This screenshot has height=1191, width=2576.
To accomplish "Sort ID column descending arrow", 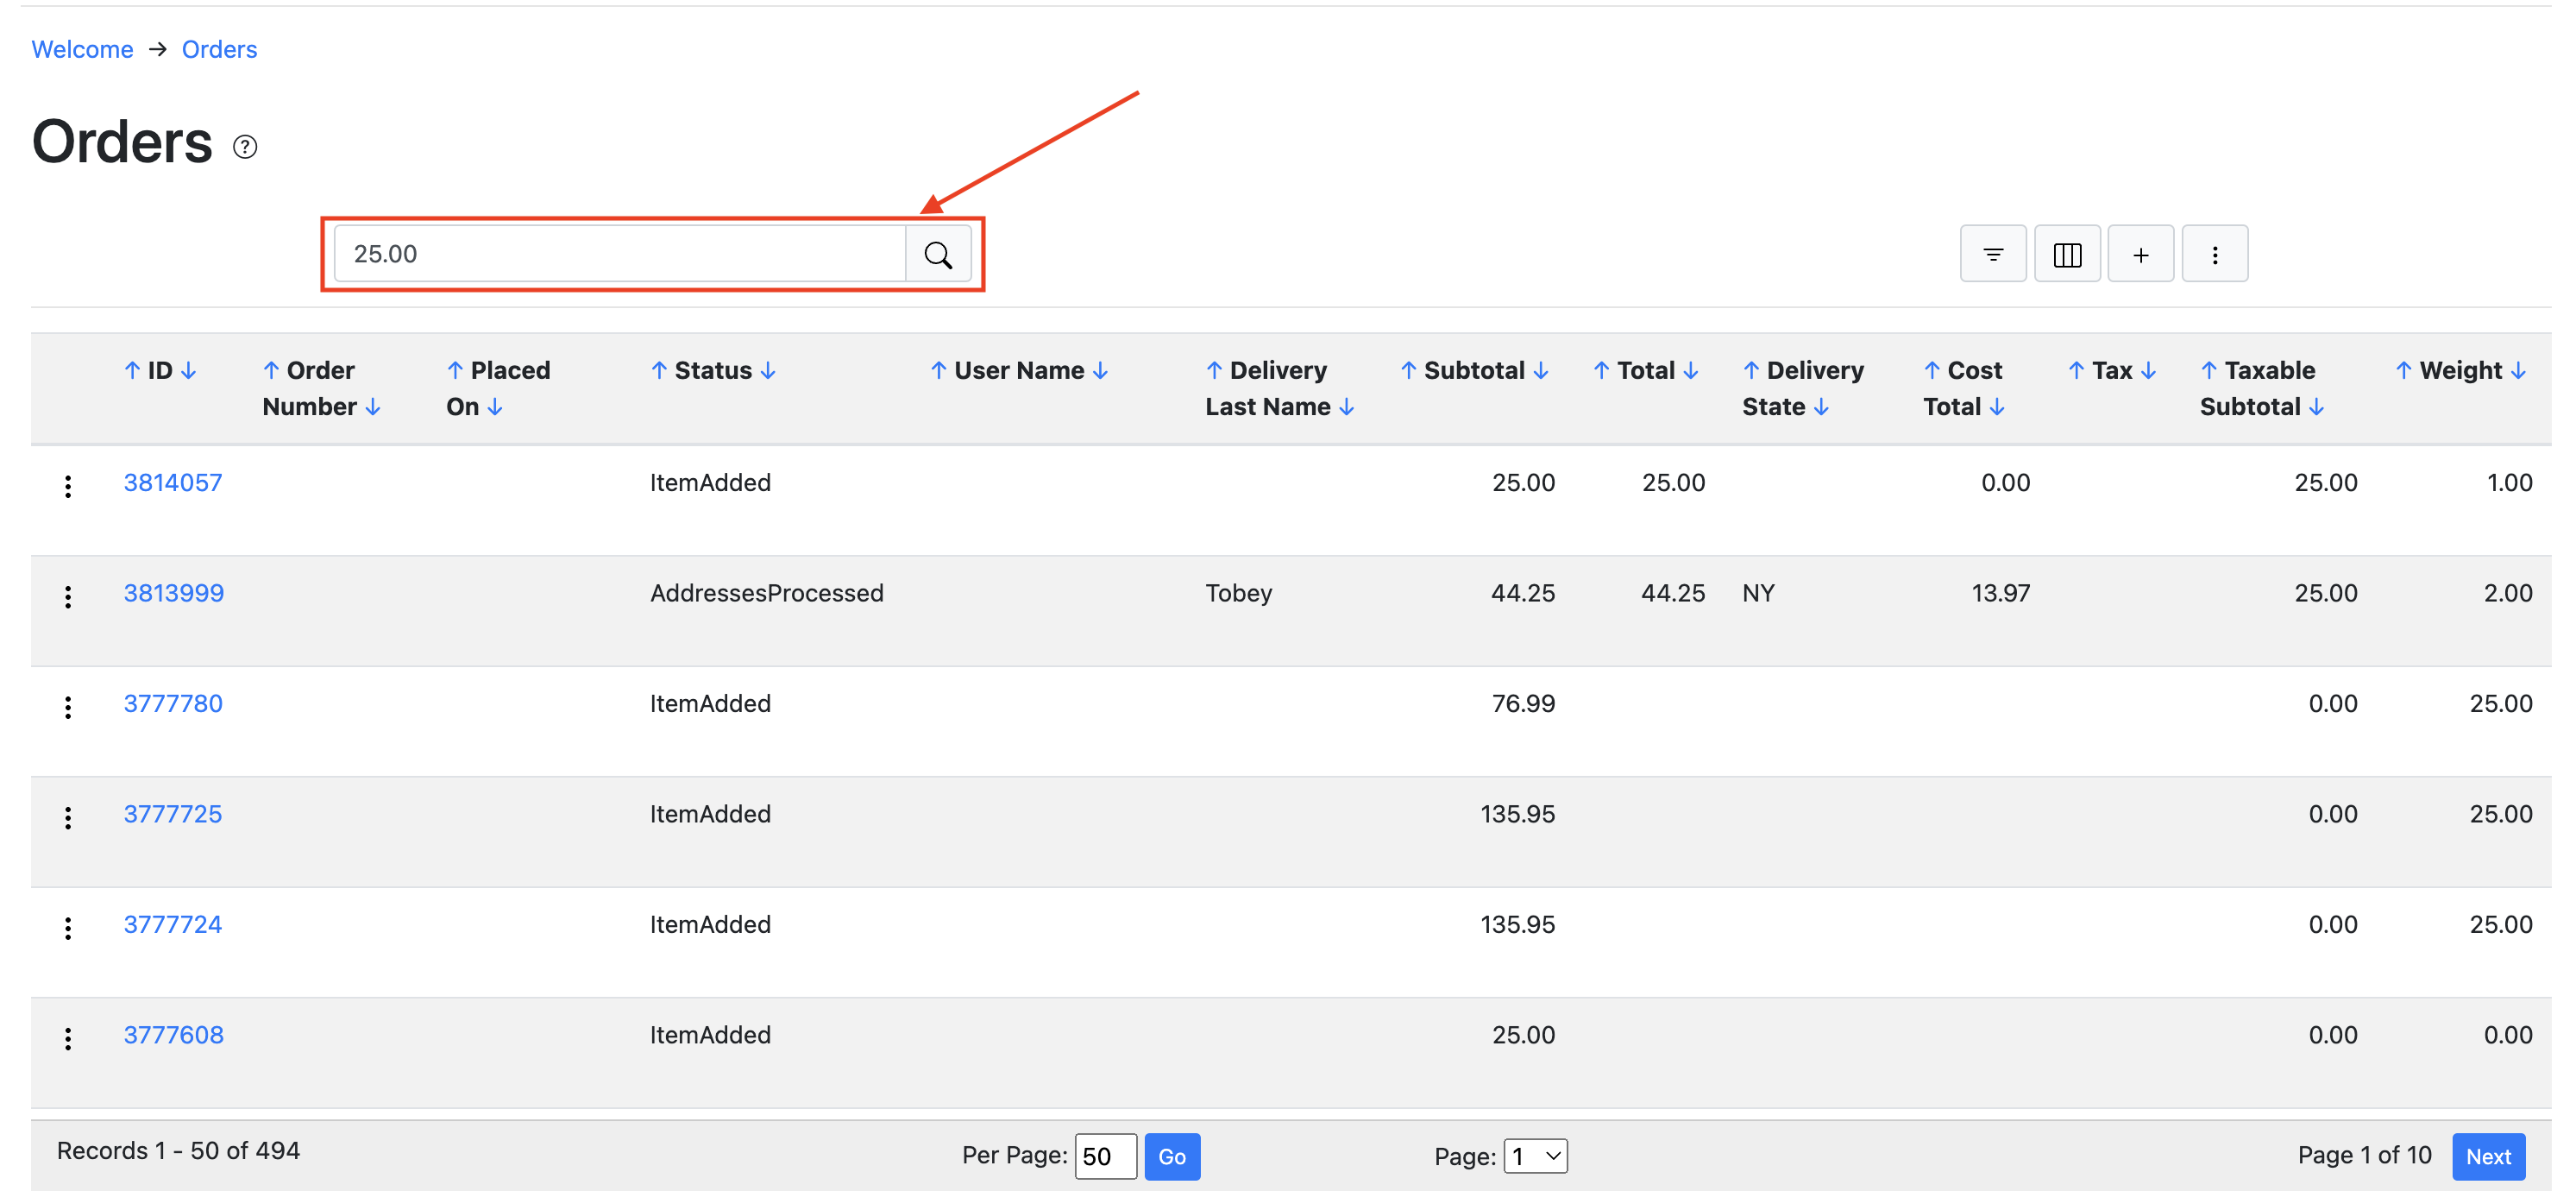I will click(189, 370).
